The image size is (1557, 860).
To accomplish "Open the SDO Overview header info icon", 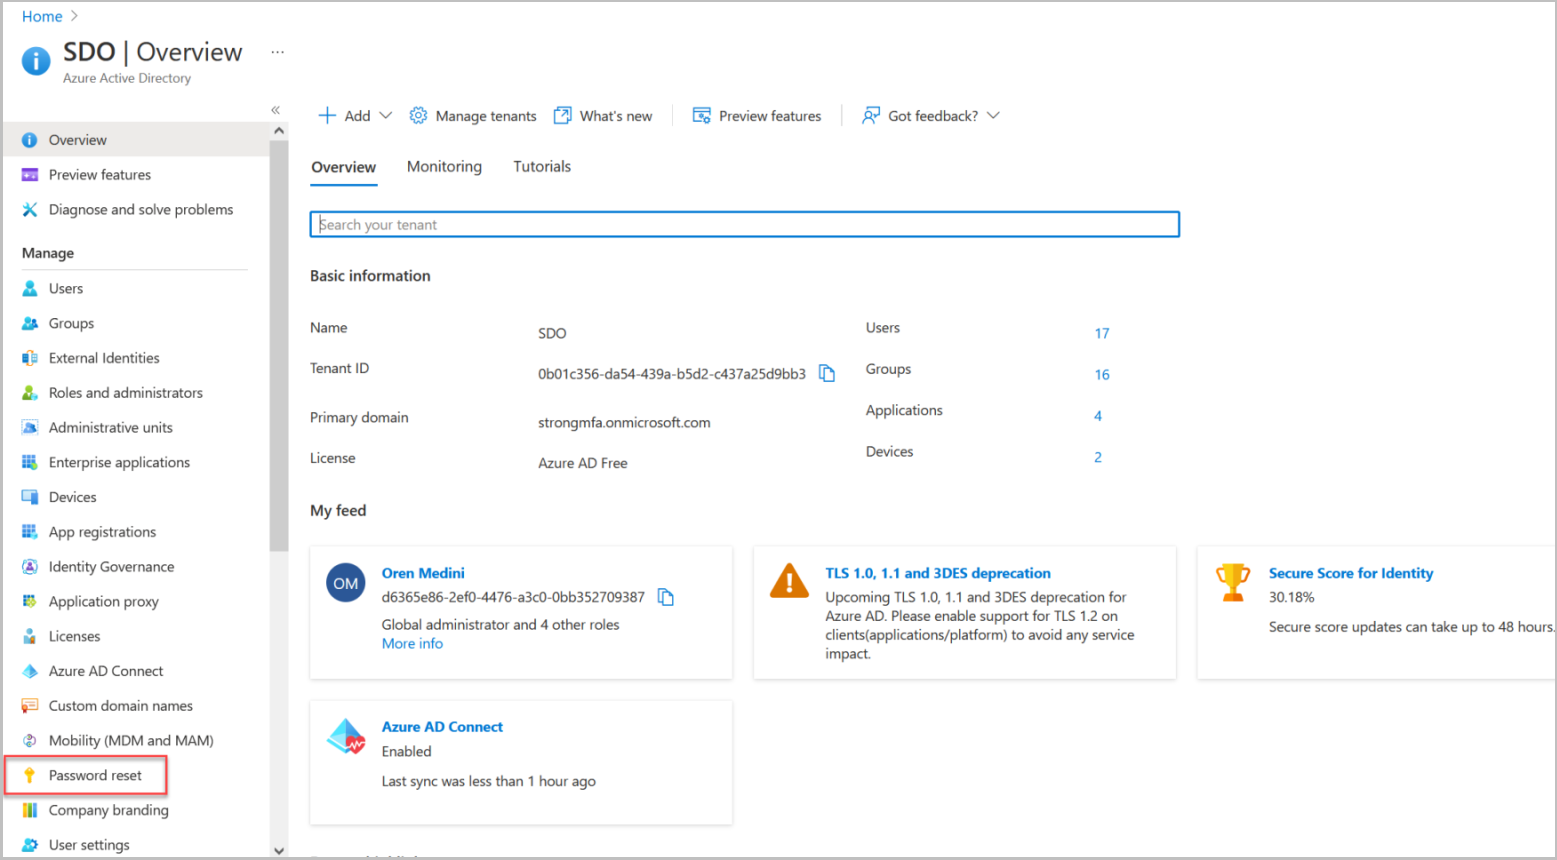I will click(36, 61).
